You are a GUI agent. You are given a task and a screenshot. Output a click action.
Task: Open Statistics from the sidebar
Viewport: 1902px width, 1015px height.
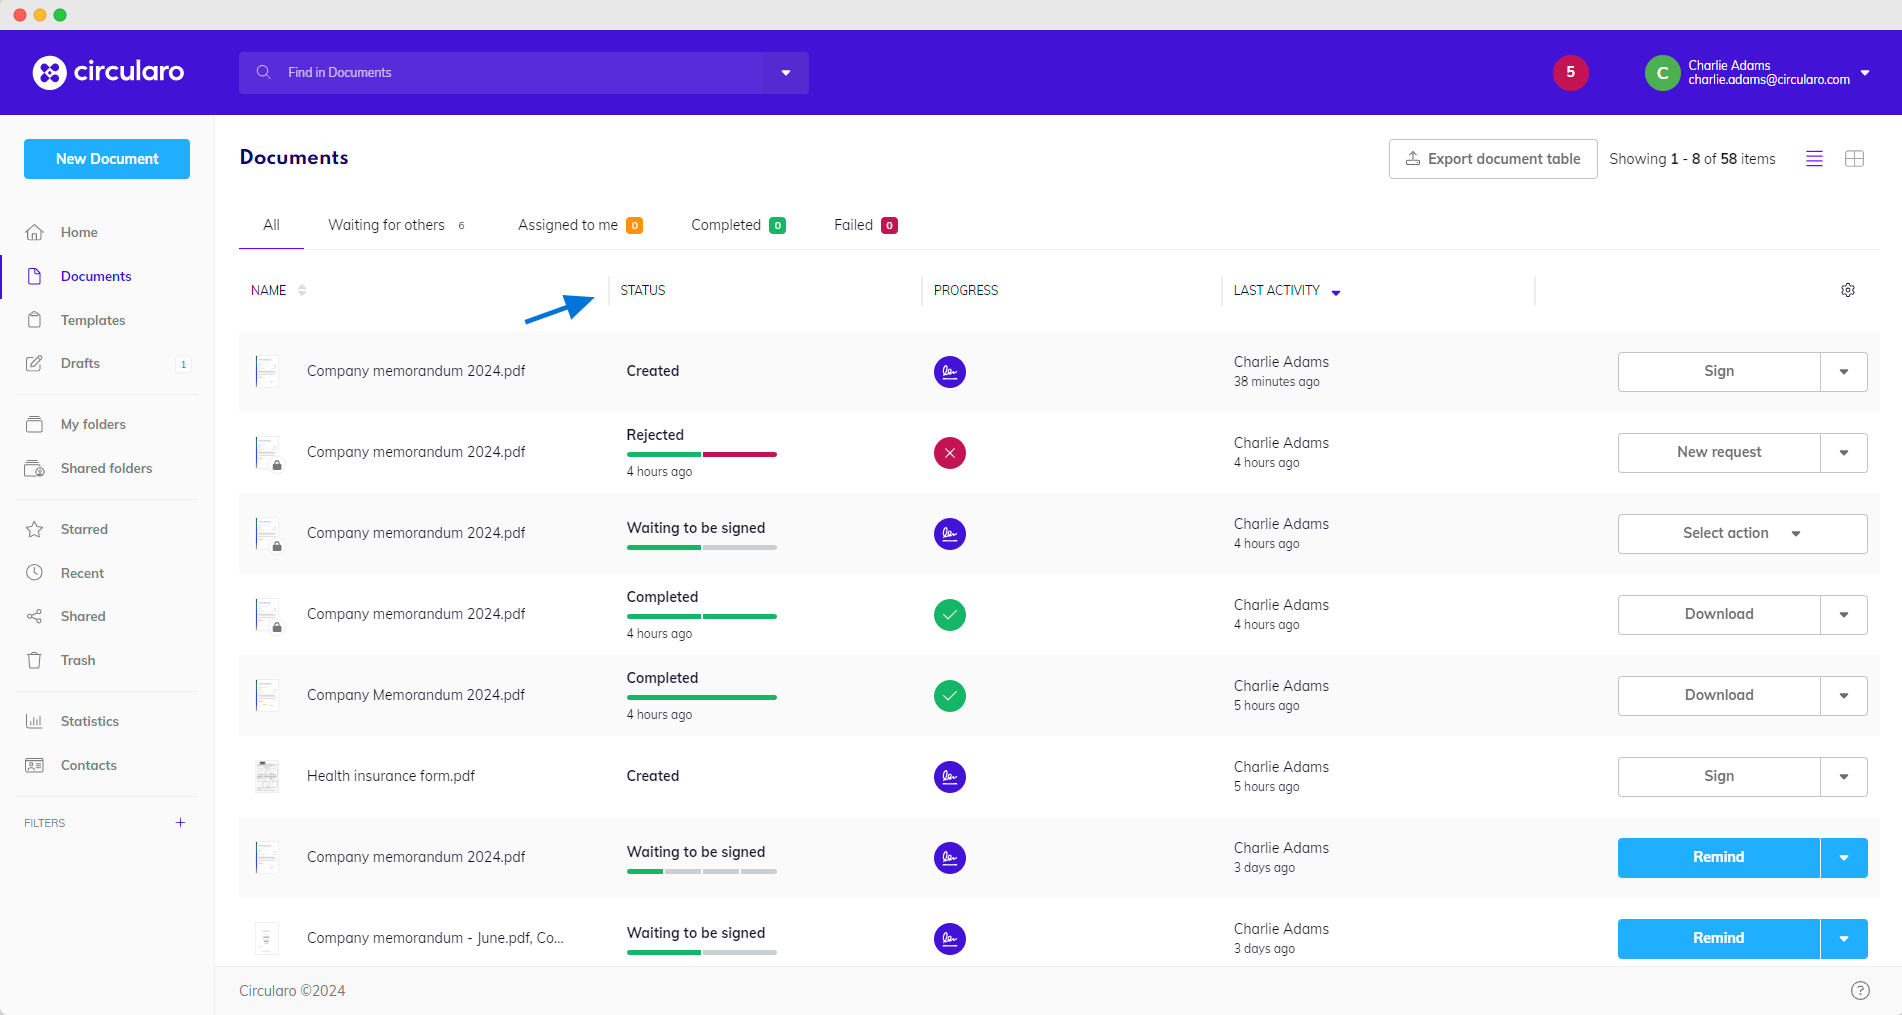(89, 721)
